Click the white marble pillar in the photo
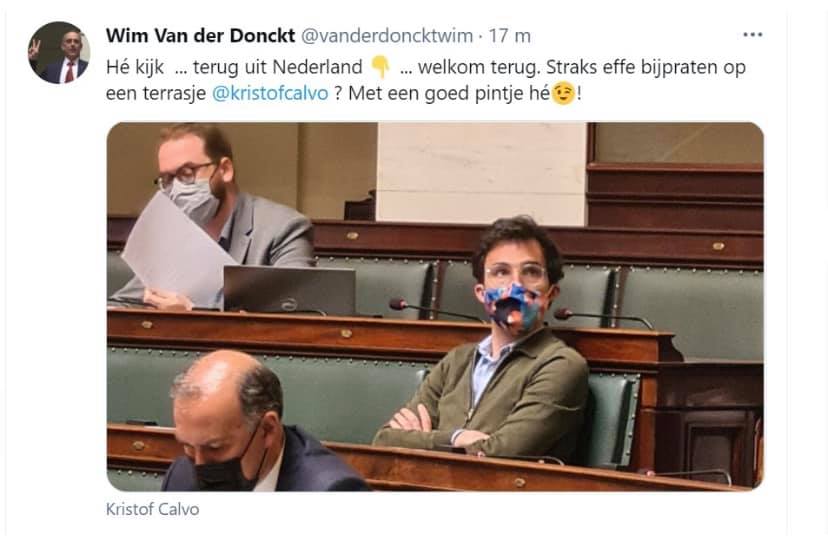The width and height of the screenshot is (828, 544). 482,173
